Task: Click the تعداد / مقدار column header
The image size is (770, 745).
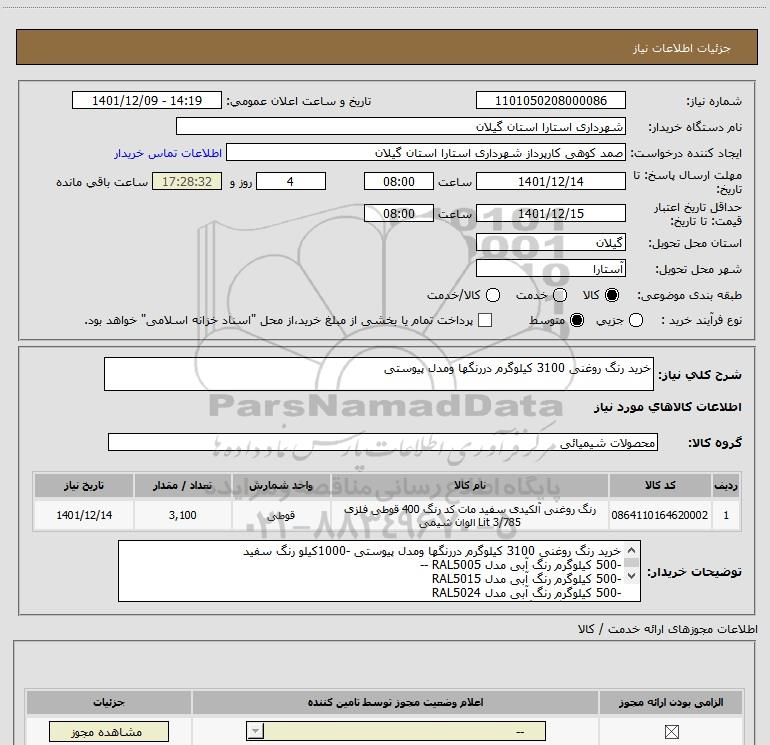Action: (183, 485)
